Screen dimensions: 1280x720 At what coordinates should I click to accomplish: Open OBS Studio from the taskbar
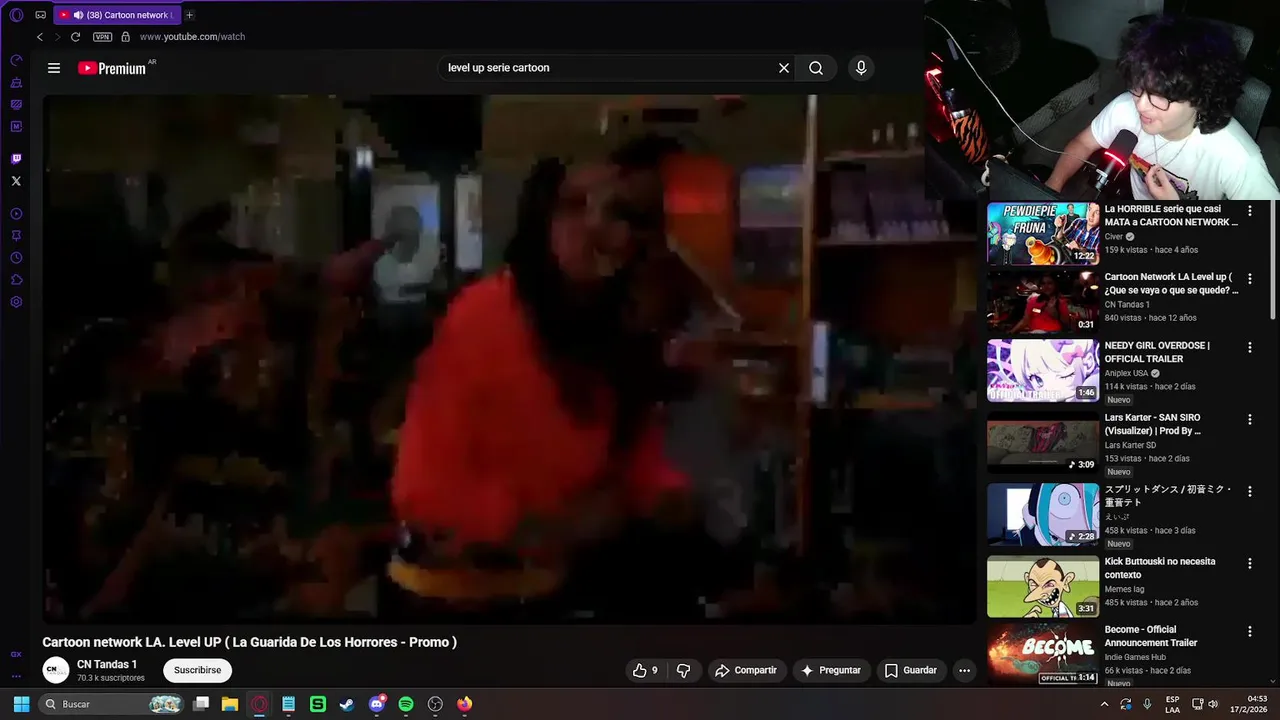point(435,704)
